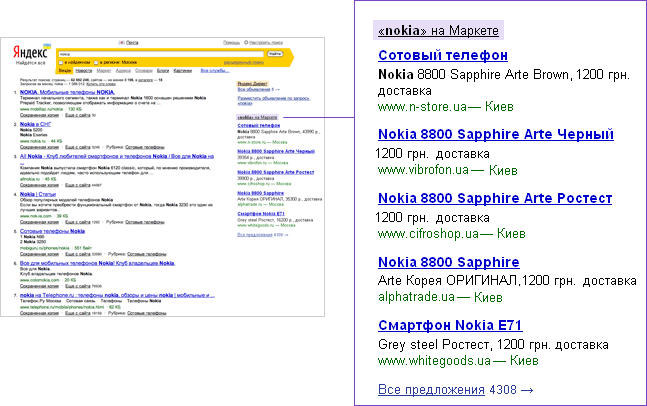Click «nokia» на Маркете heading in small page
The height and width of the screenshot is (406, 647).
[x=257, y=117]
